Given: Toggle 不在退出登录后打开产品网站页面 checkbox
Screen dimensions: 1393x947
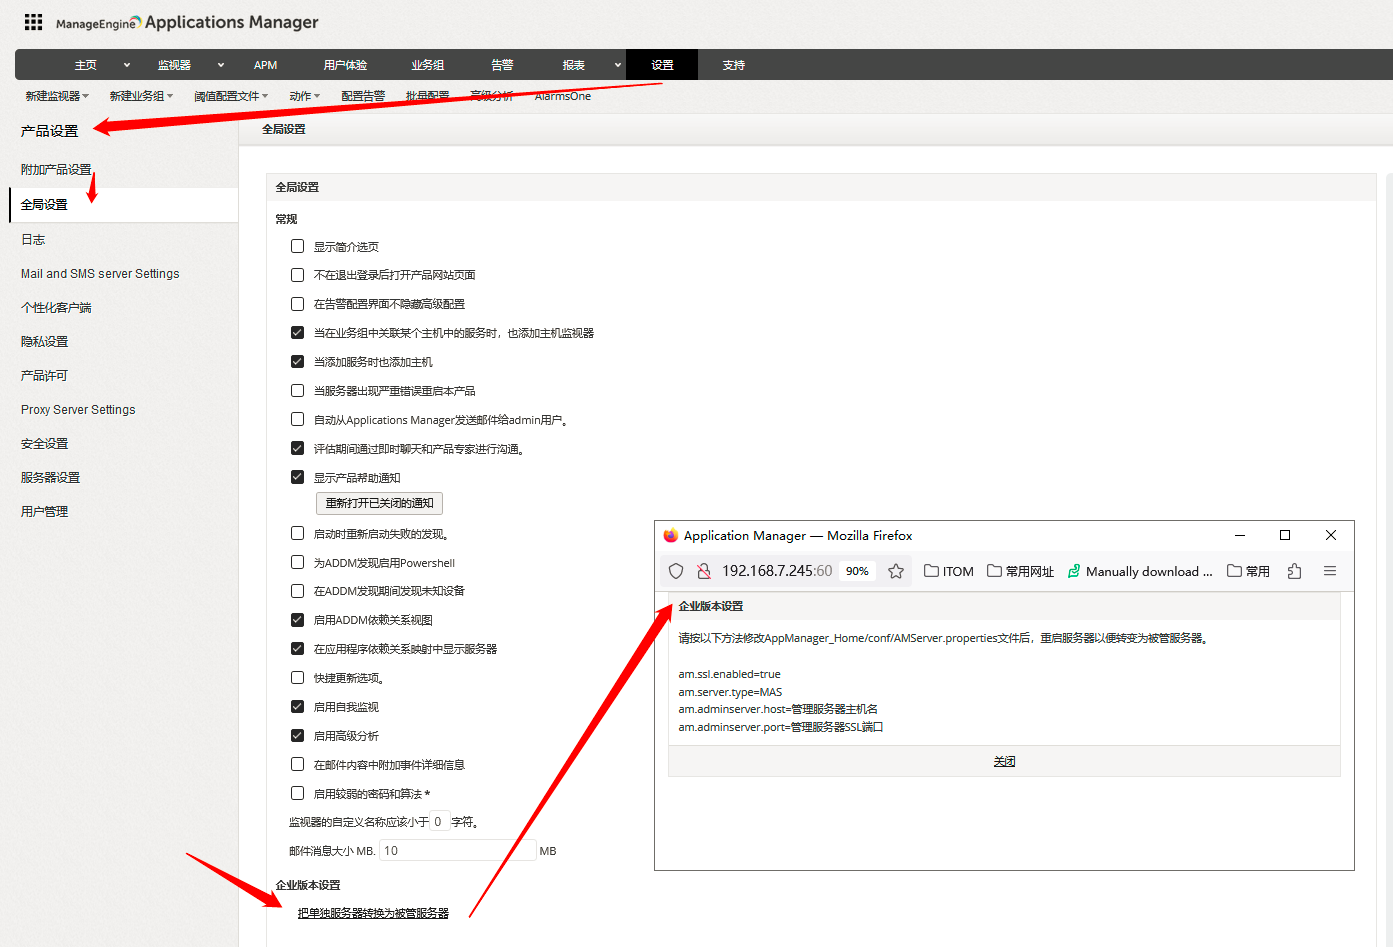Looking at the screenshot, I should tap(297, 275).
